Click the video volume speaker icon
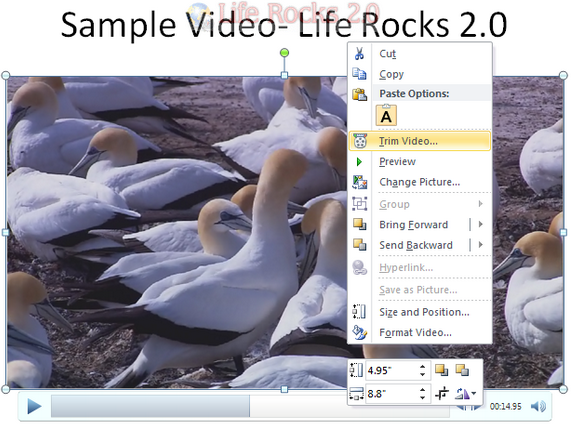This screenshot has height=430, width=571. coord(538,406)
